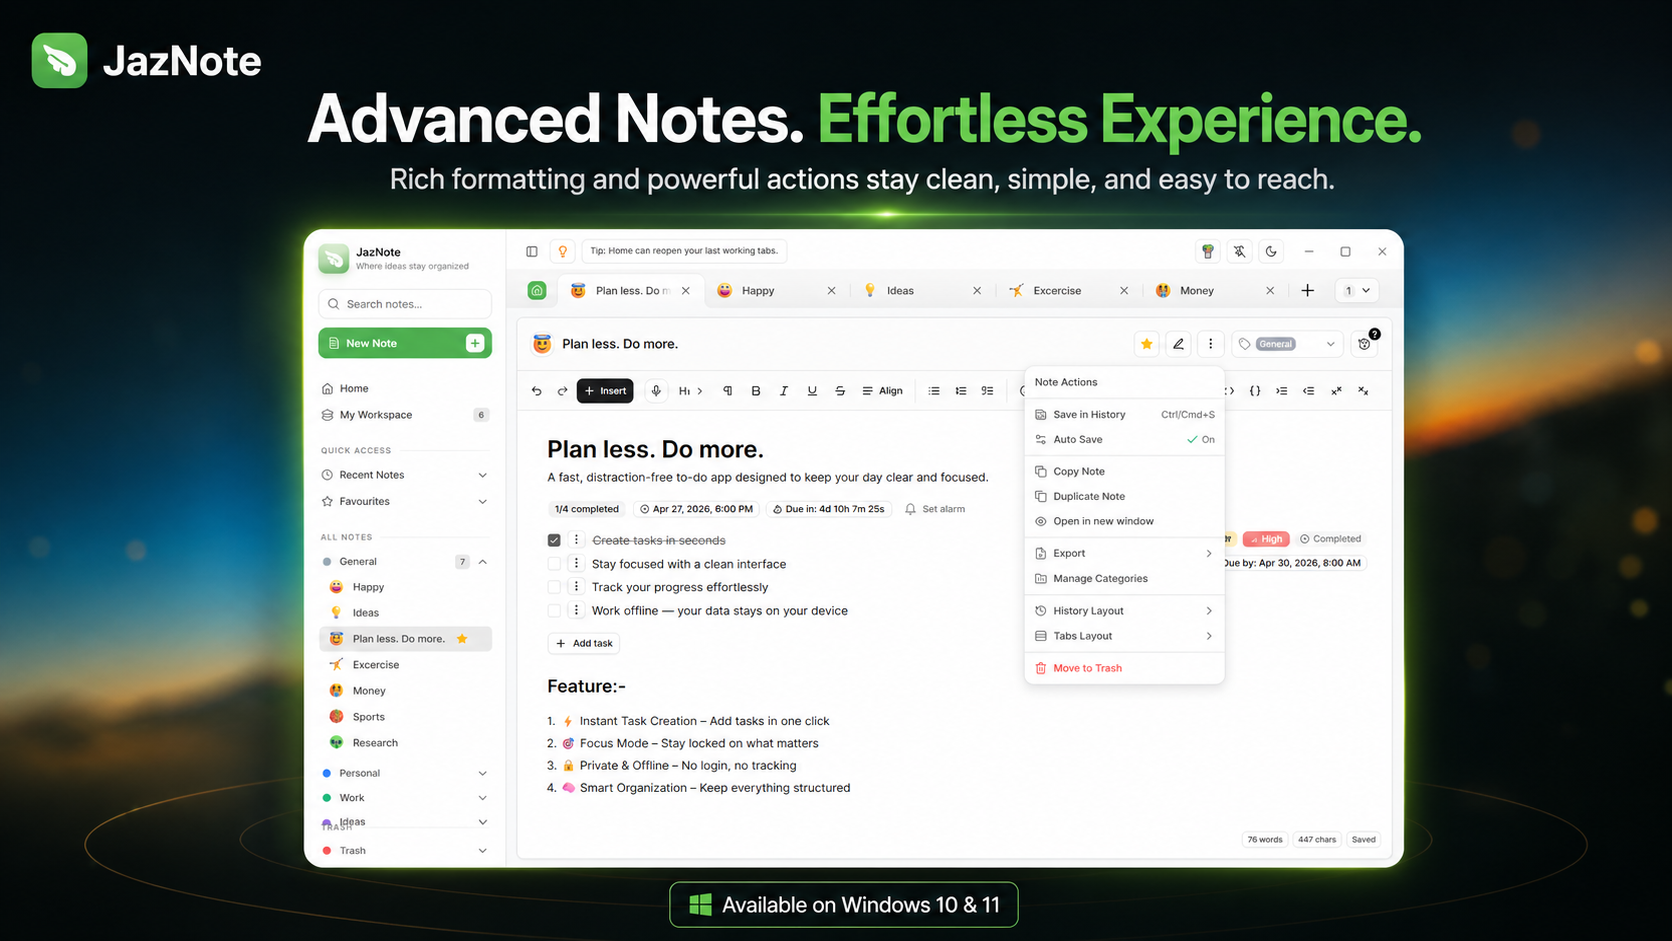Screen dimensions: 1672x941
Task: Select Open in new window
Action: (1125, 521)
